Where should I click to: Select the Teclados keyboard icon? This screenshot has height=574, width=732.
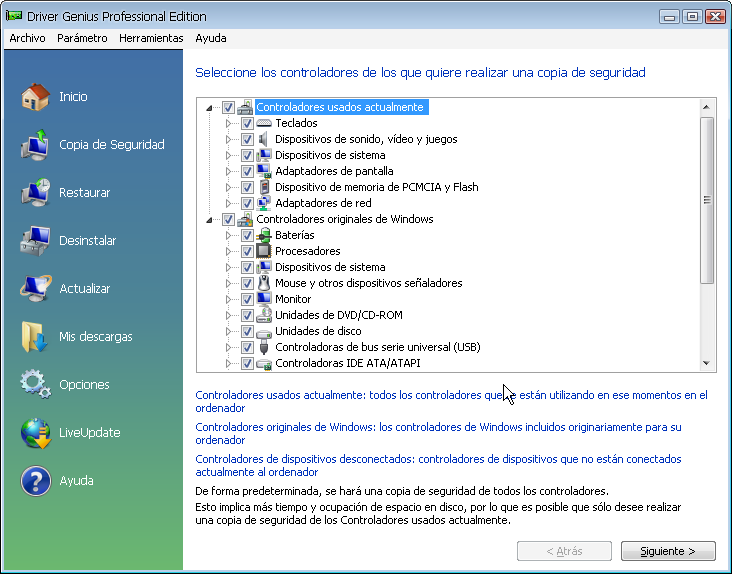264,123
